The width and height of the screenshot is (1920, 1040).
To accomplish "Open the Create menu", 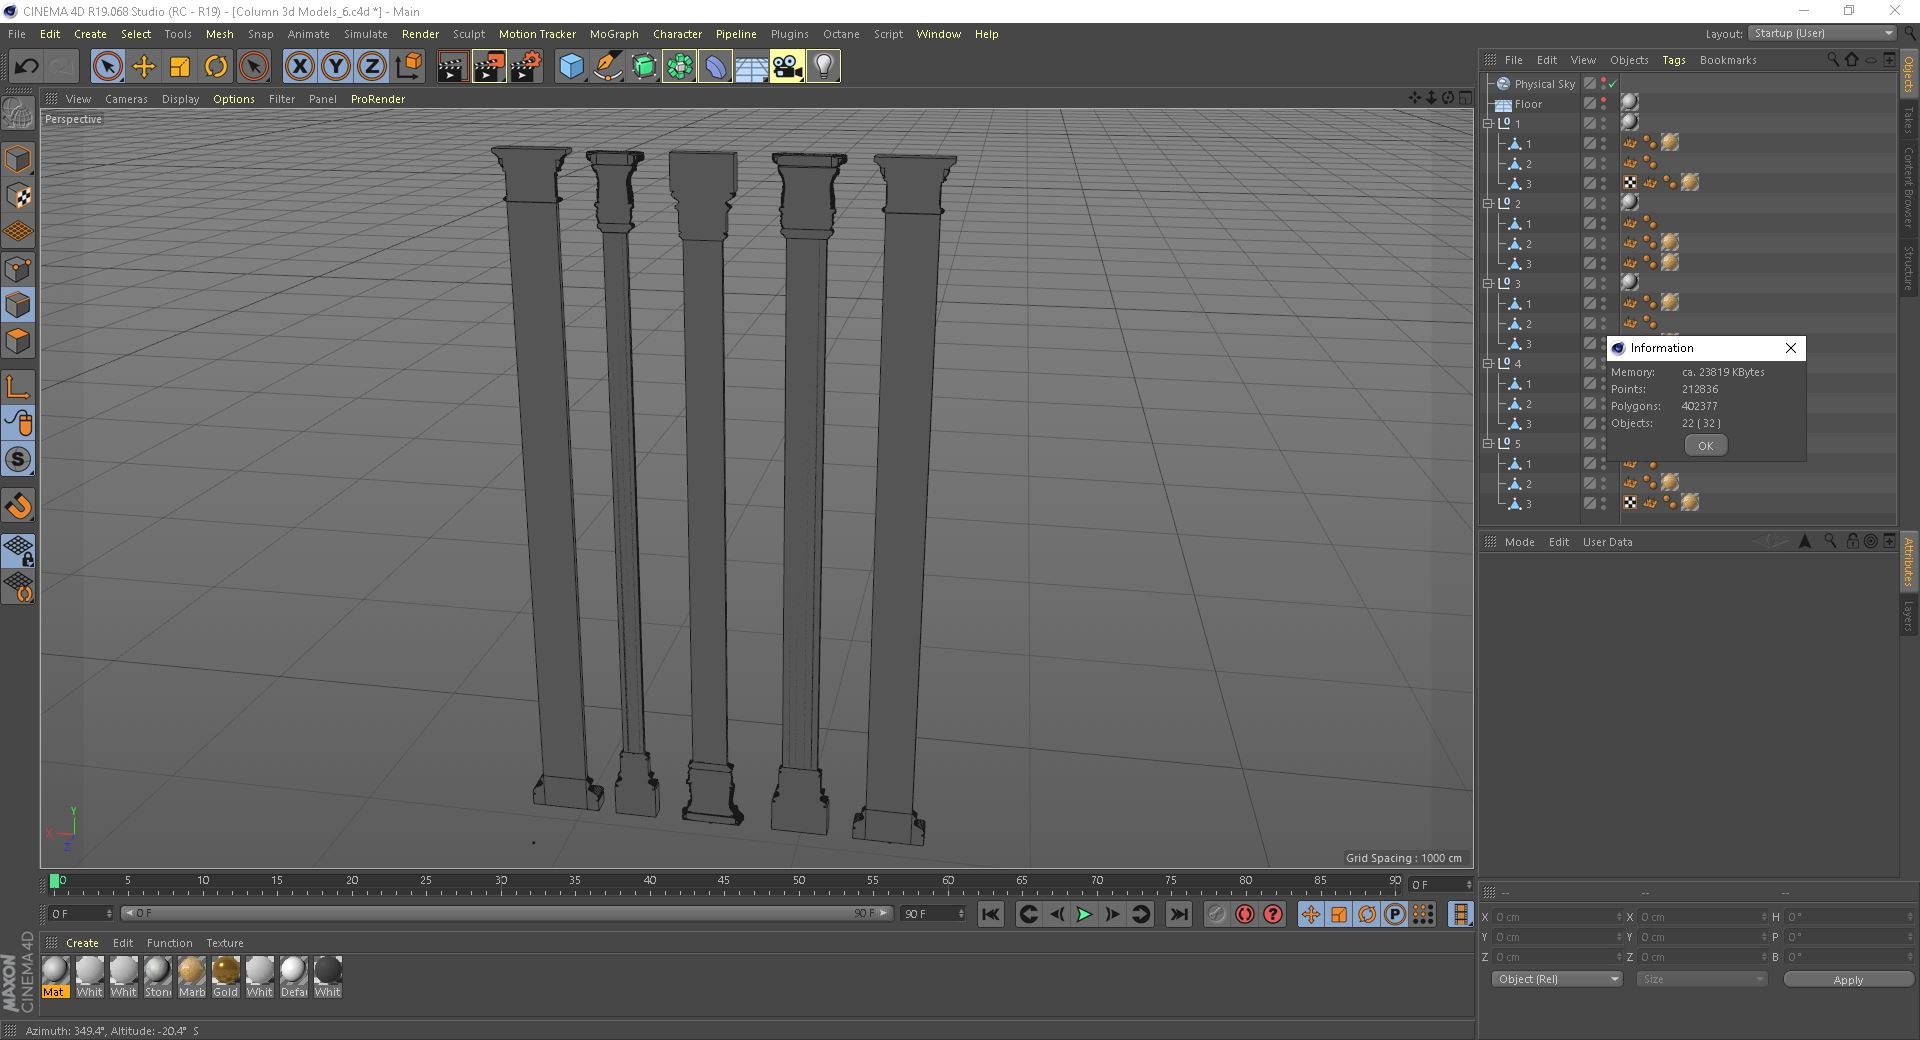I will pos(90,34).
